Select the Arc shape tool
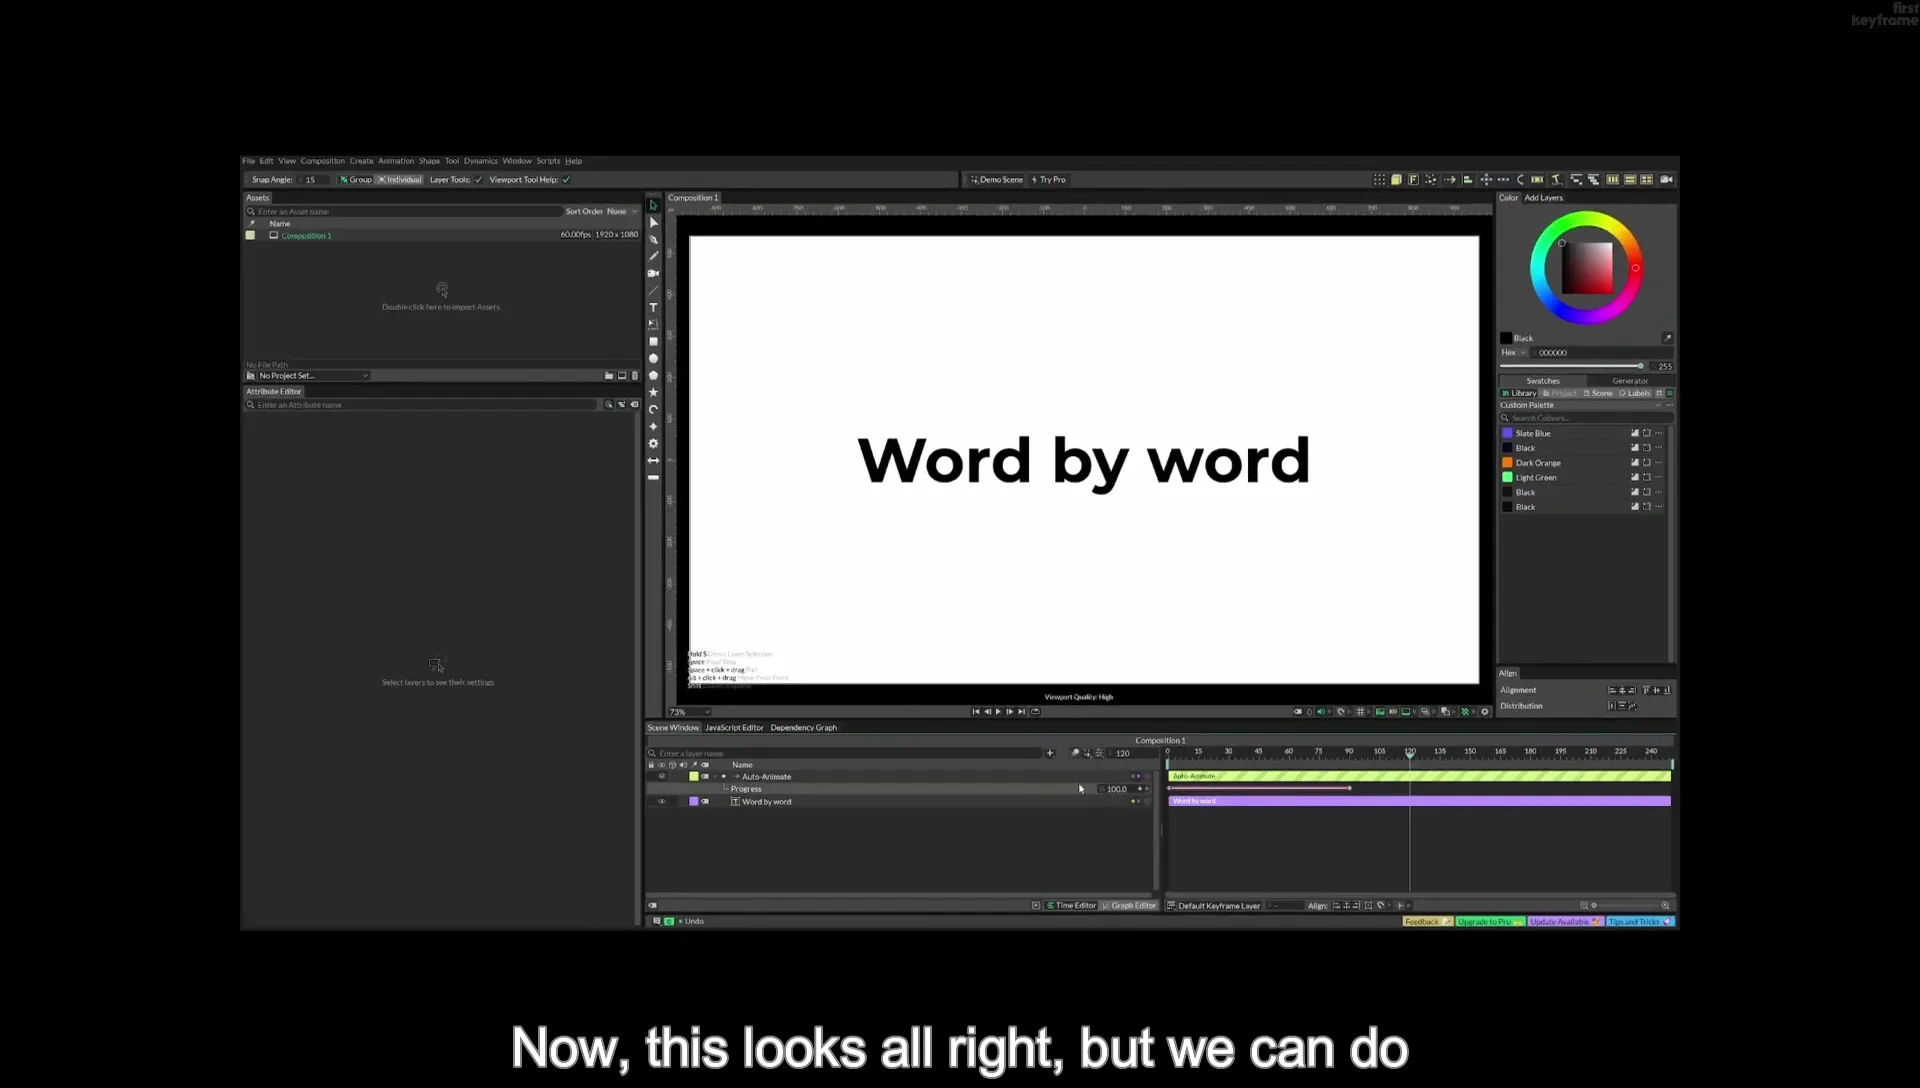1920x1088 pixels. tap(653, 409)
